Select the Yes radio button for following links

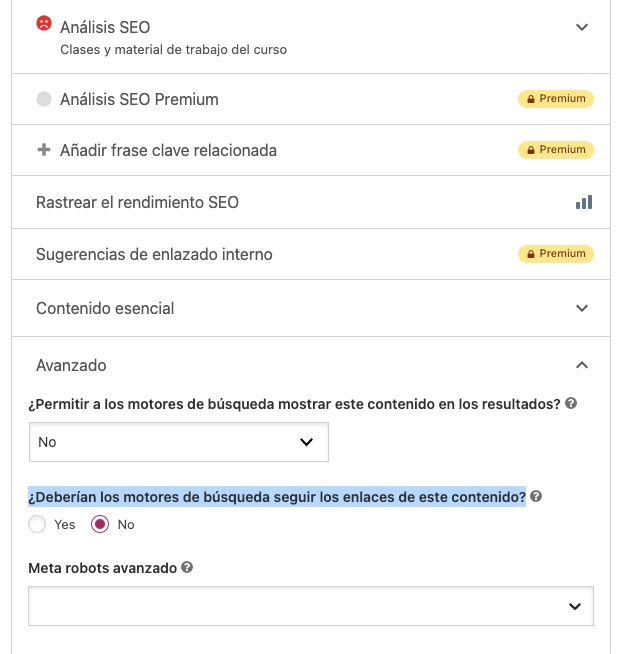pyautogui.click(x=37, y=524)
